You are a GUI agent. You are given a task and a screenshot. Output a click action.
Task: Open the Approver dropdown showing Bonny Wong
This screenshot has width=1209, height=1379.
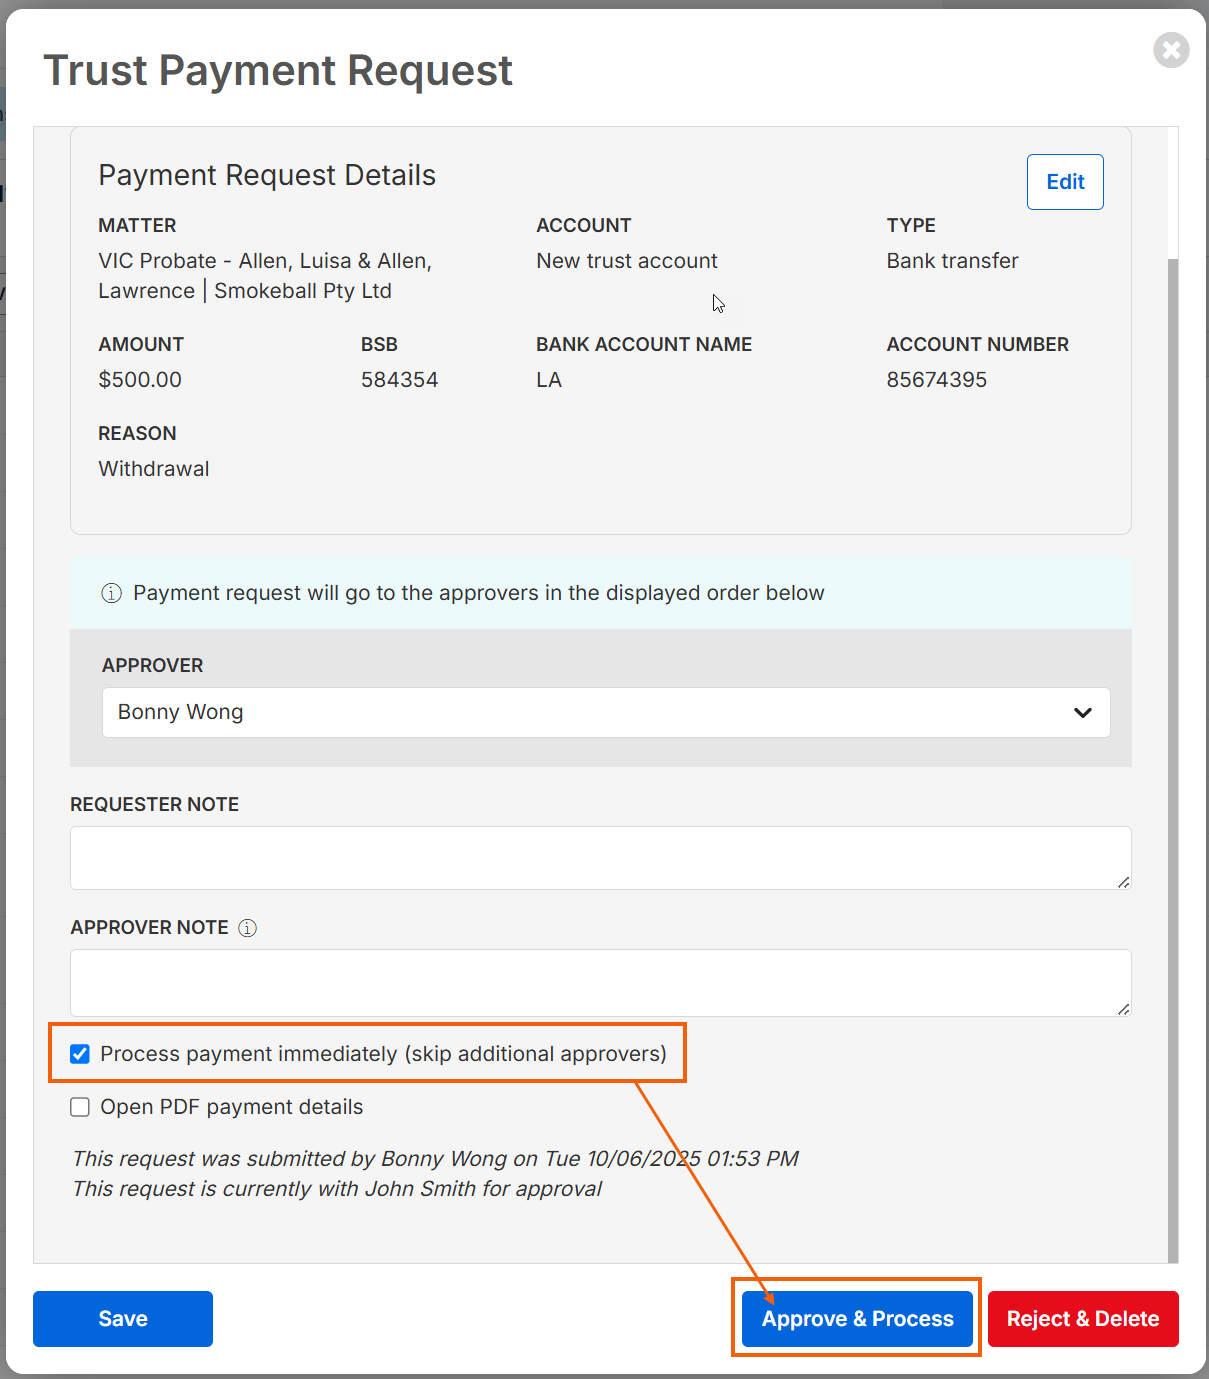pos(606,712)
